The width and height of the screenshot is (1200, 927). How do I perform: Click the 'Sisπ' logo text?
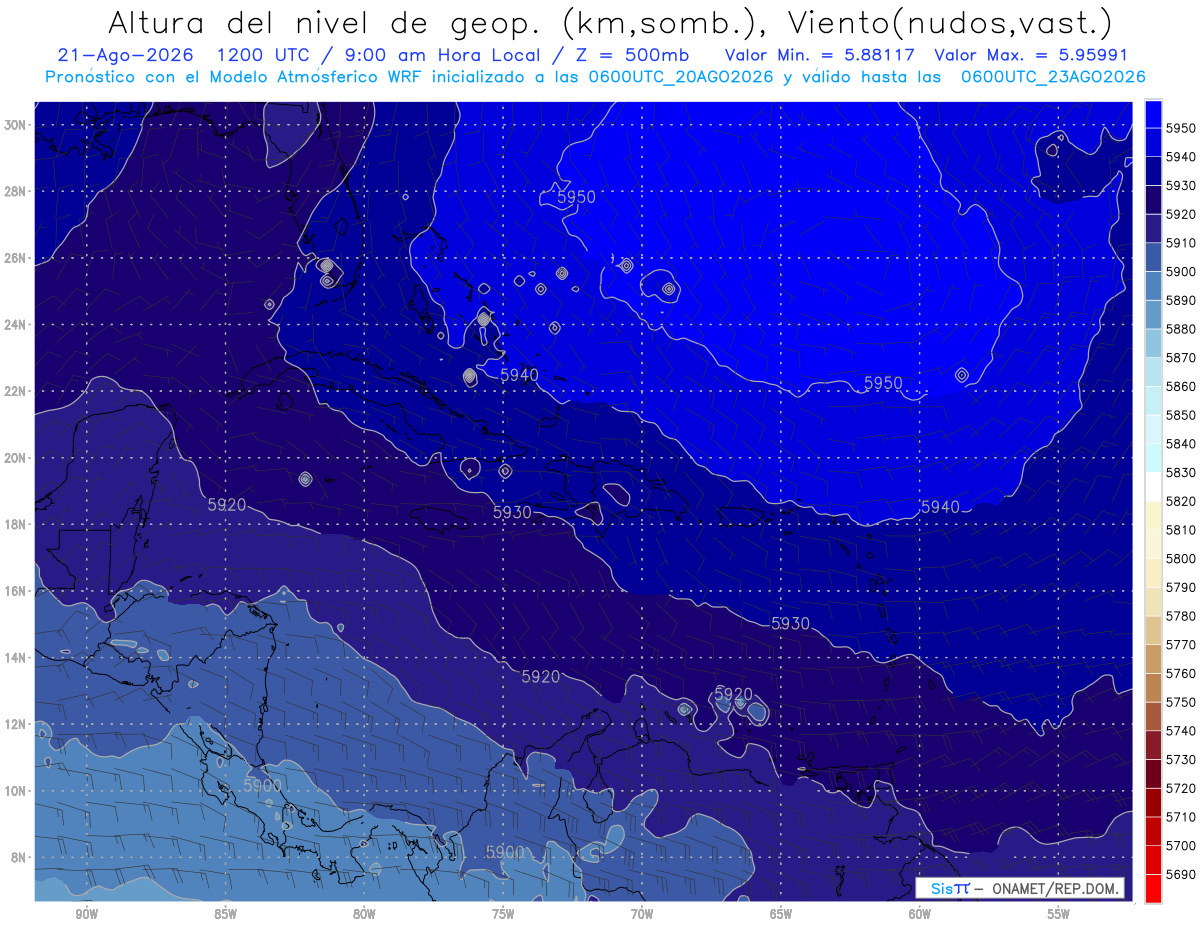(951, 888)
